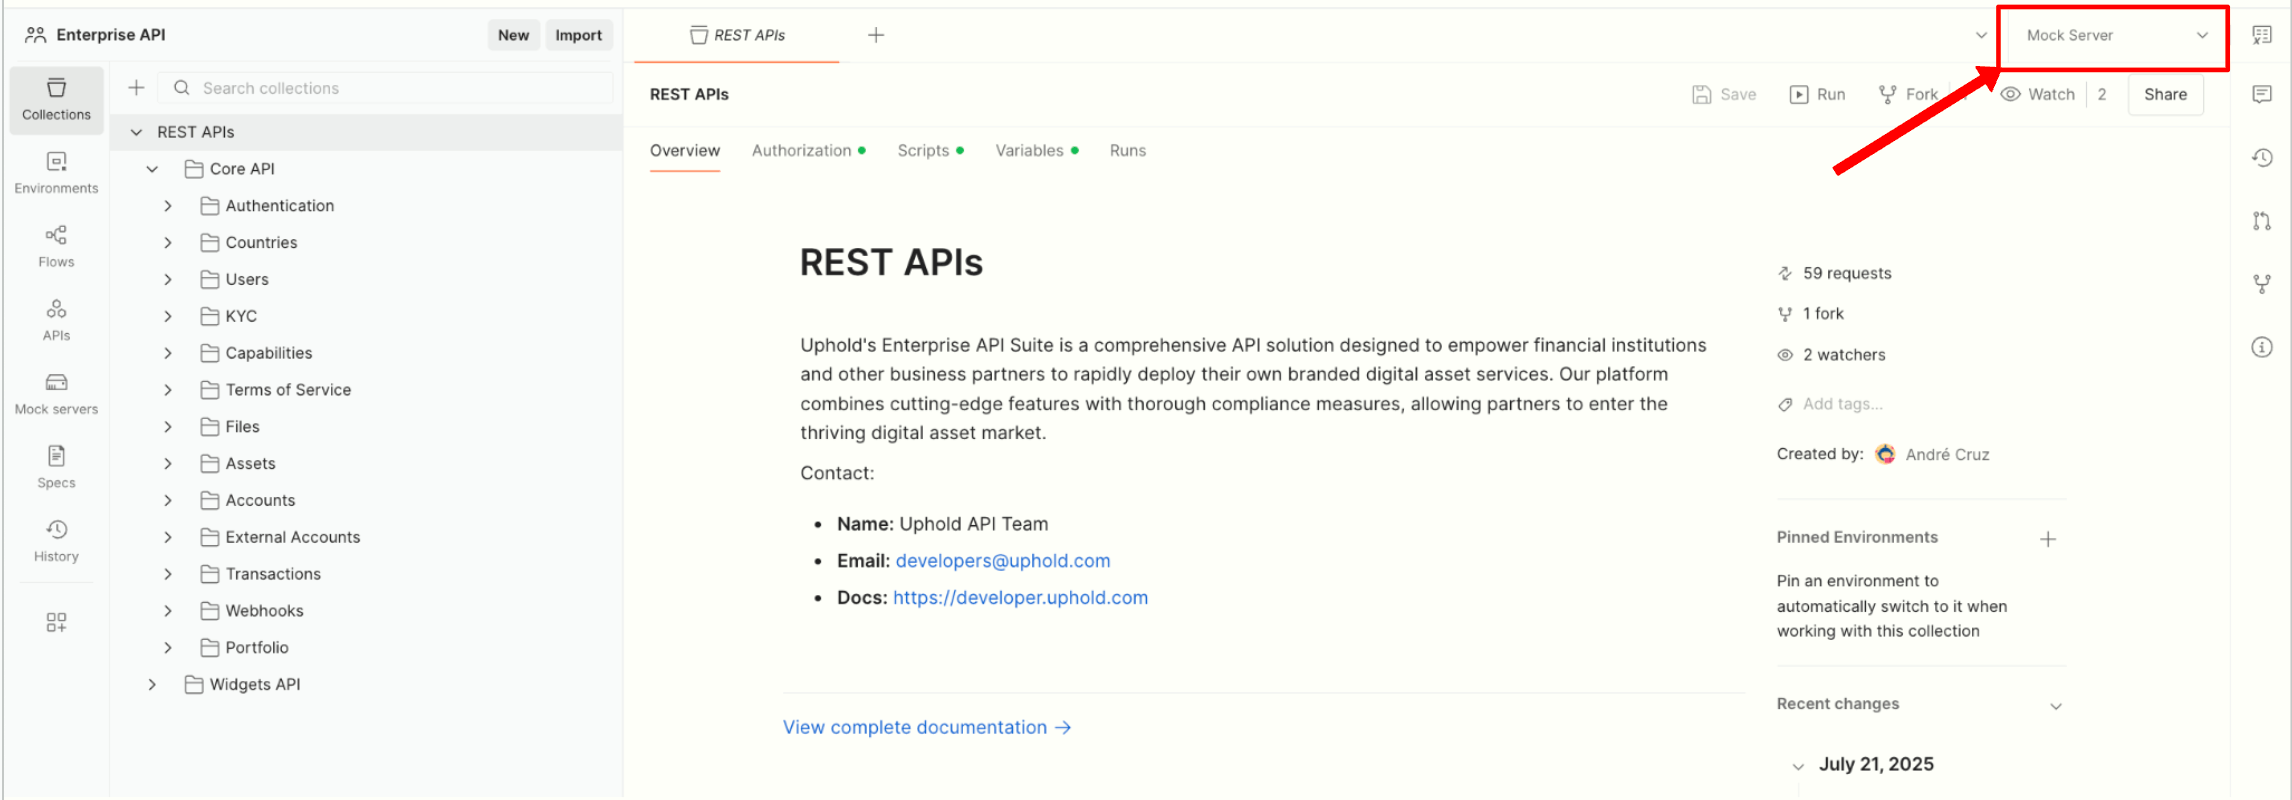Select the Accounts folder
Image resolution: width=2292 pixels, height=800 pixels.
(x=261, y=501)
